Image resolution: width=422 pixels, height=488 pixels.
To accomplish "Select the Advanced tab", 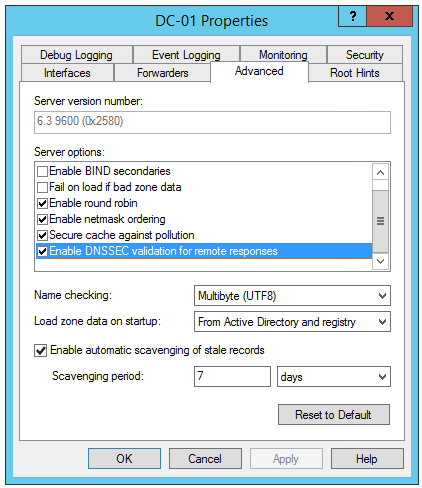I will (259, 71).
